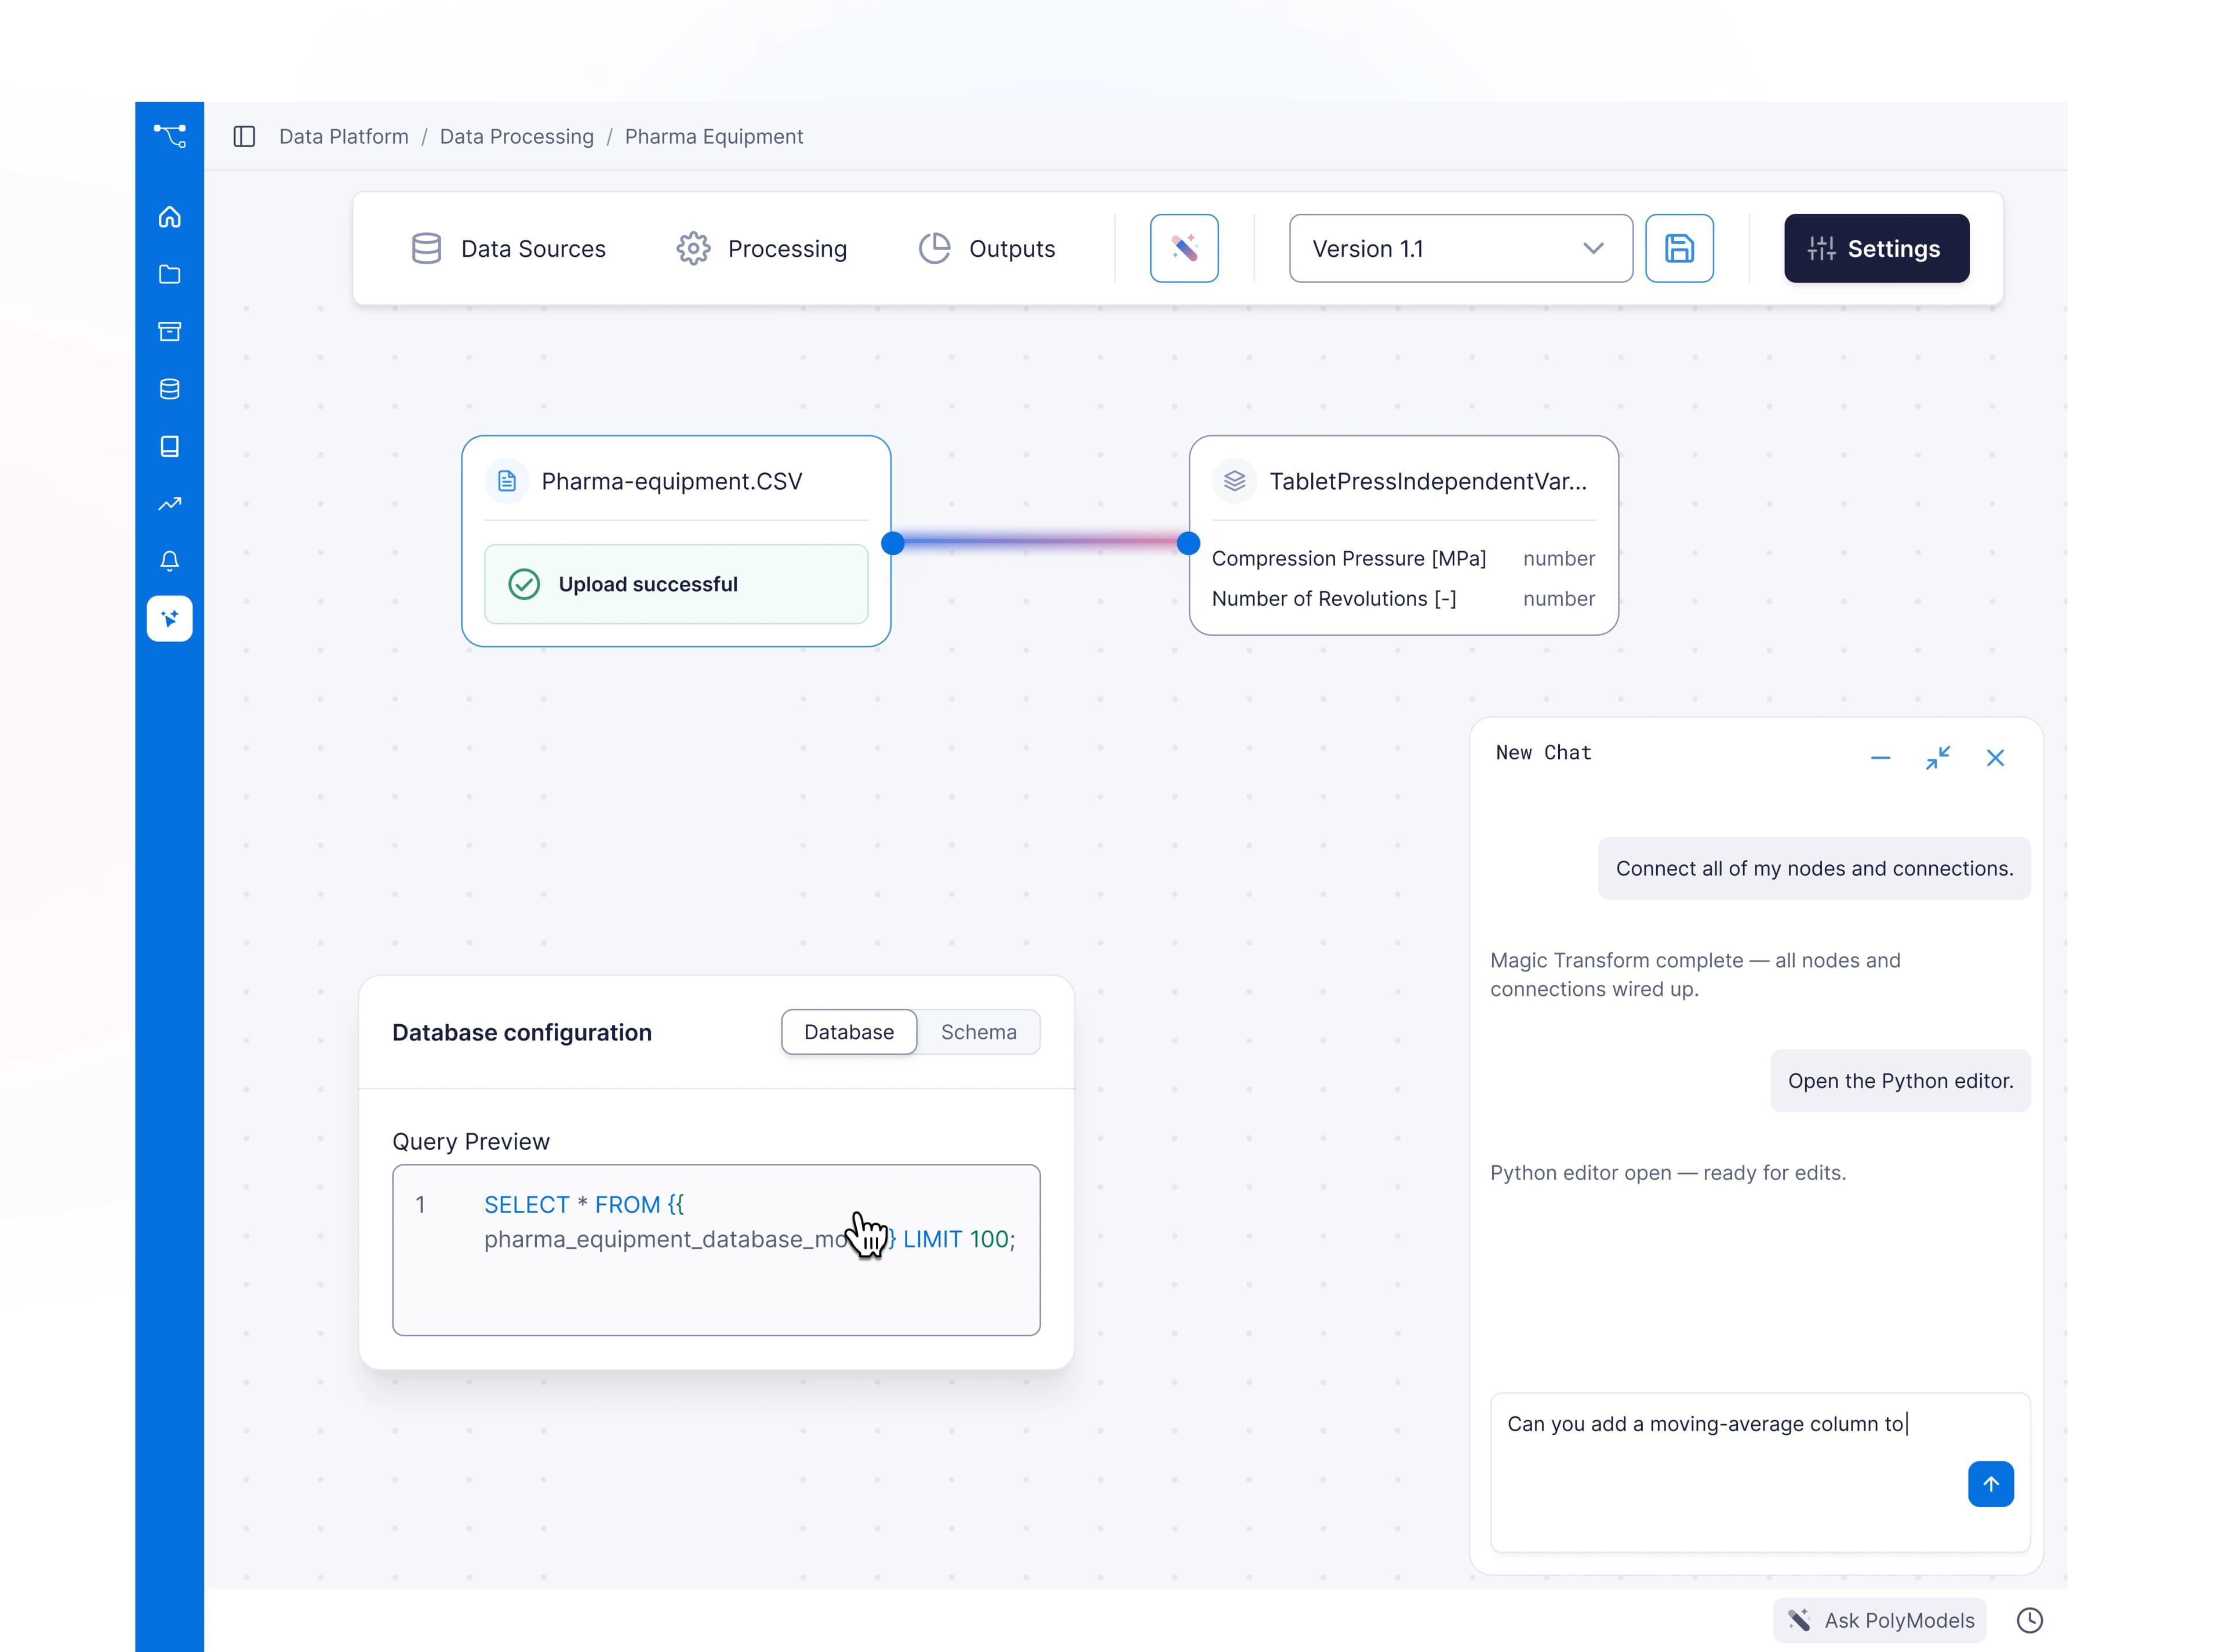Open the Version 1.1 dropdown
The height and width of the screenshot is (1652, 2226).
tap(1460, 248)
